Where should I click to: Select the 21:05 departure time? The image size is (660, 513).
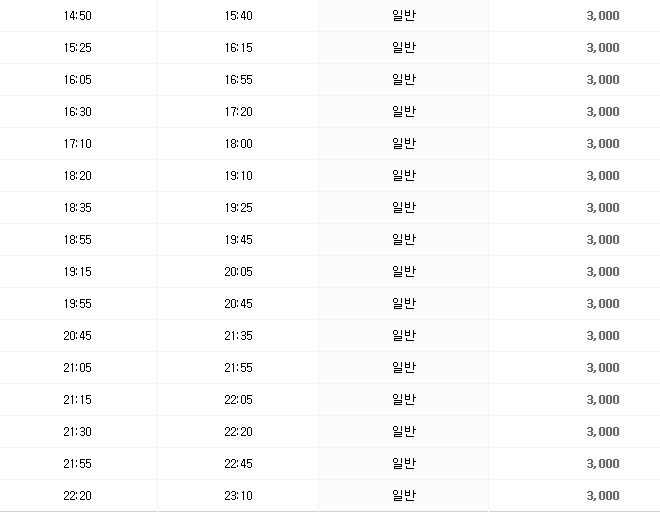tap(77, 368)
